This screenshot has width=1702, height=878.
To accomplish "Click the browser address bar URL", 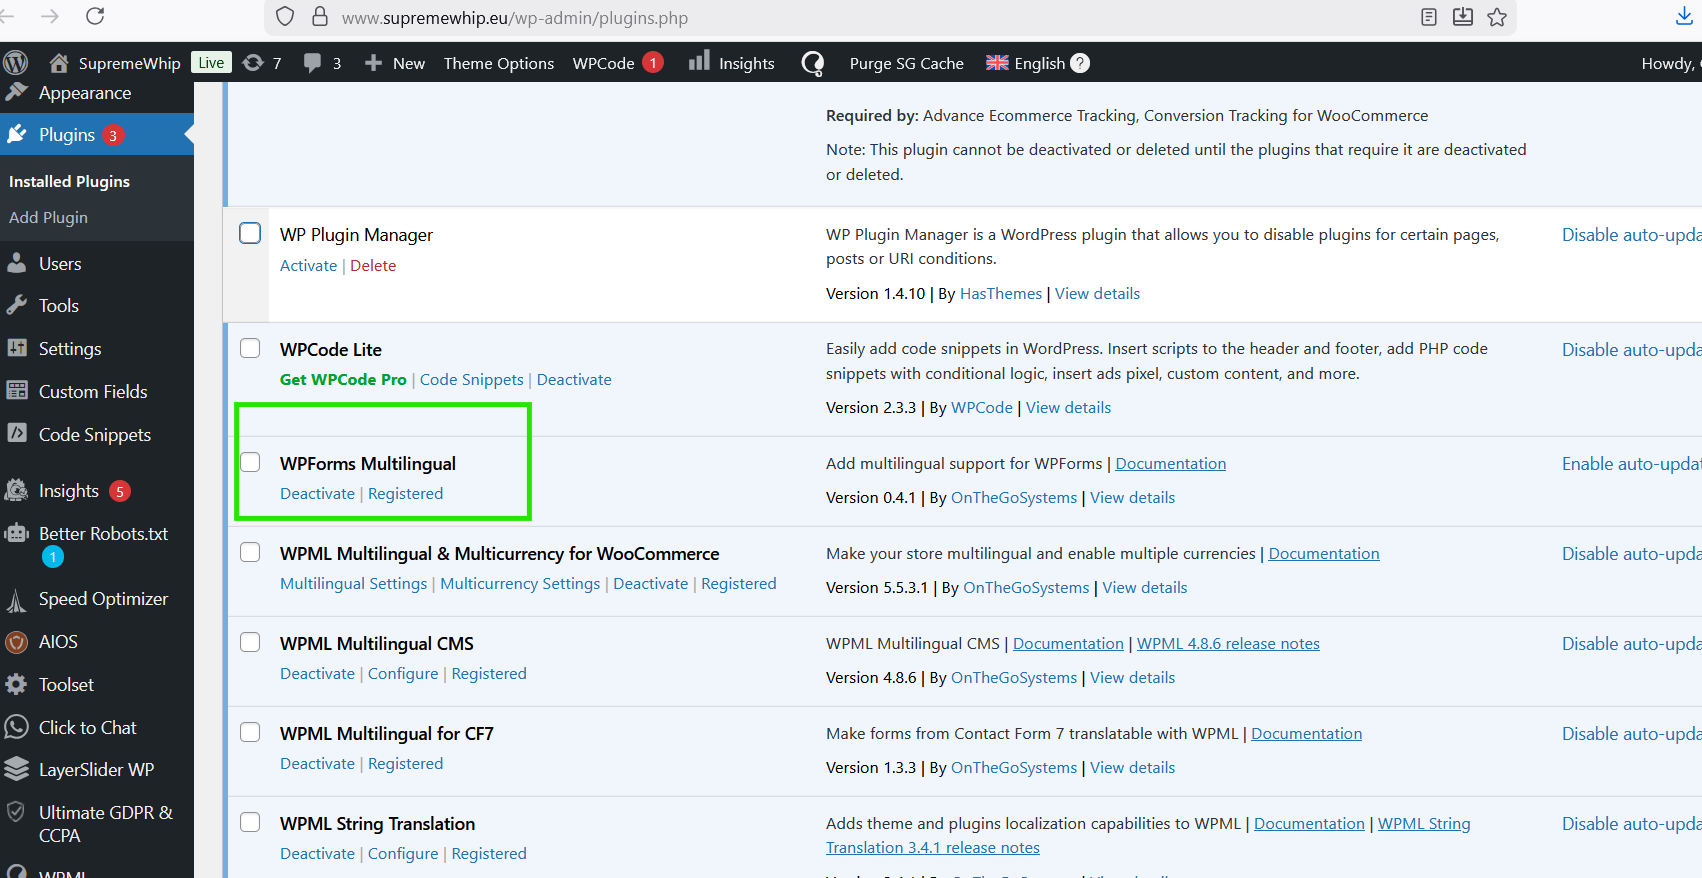I will [x=514, y=18].
